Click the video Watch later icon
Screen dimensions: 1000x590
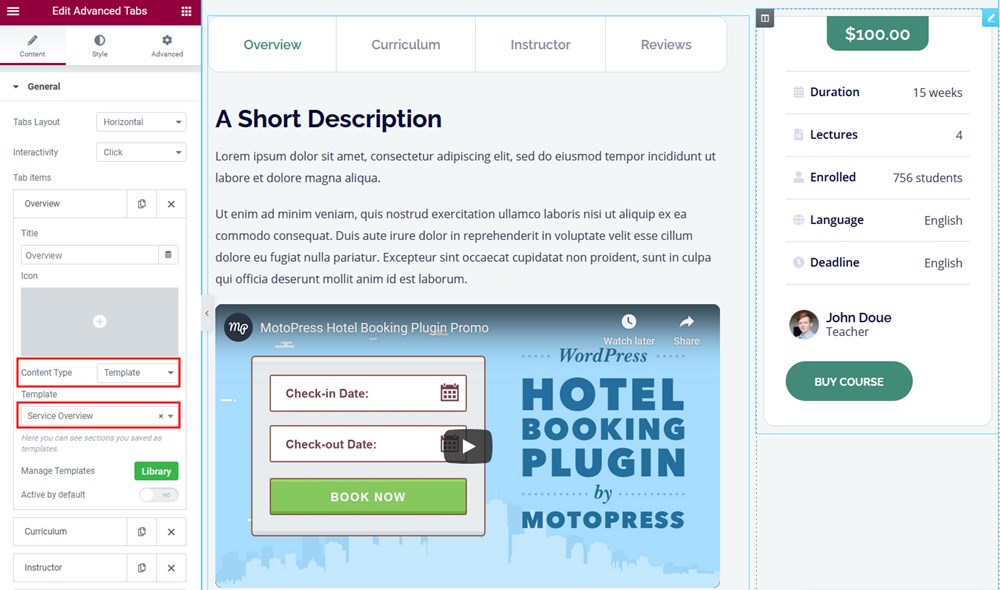point(629,321)
